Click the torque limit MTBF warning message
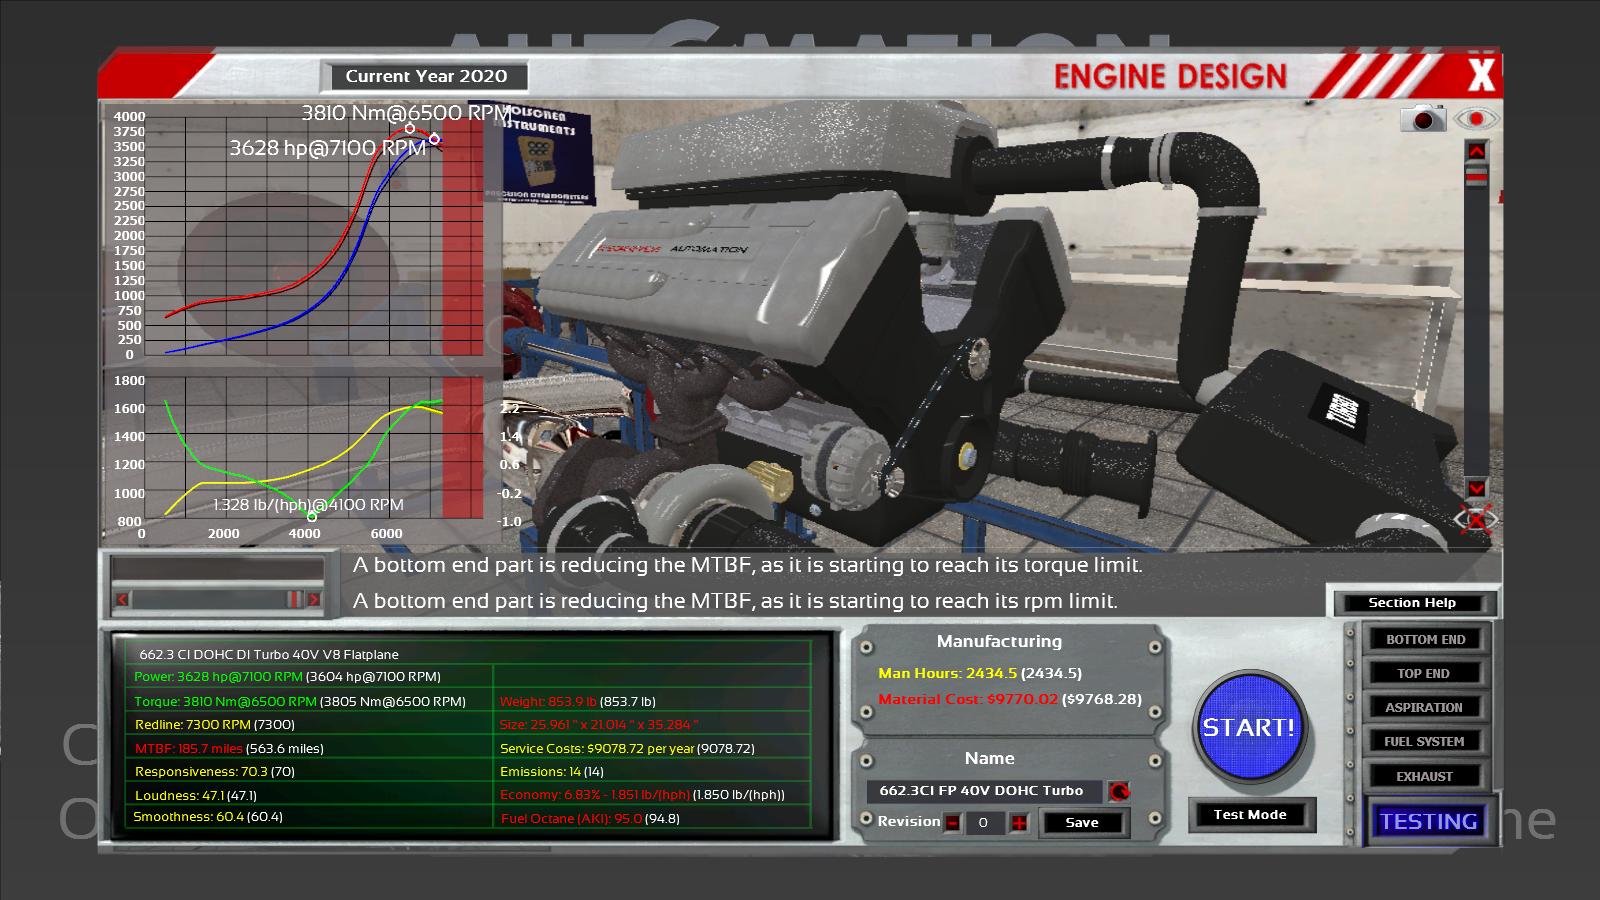This screenshot has height=900, width=1600. click(748, 565)
